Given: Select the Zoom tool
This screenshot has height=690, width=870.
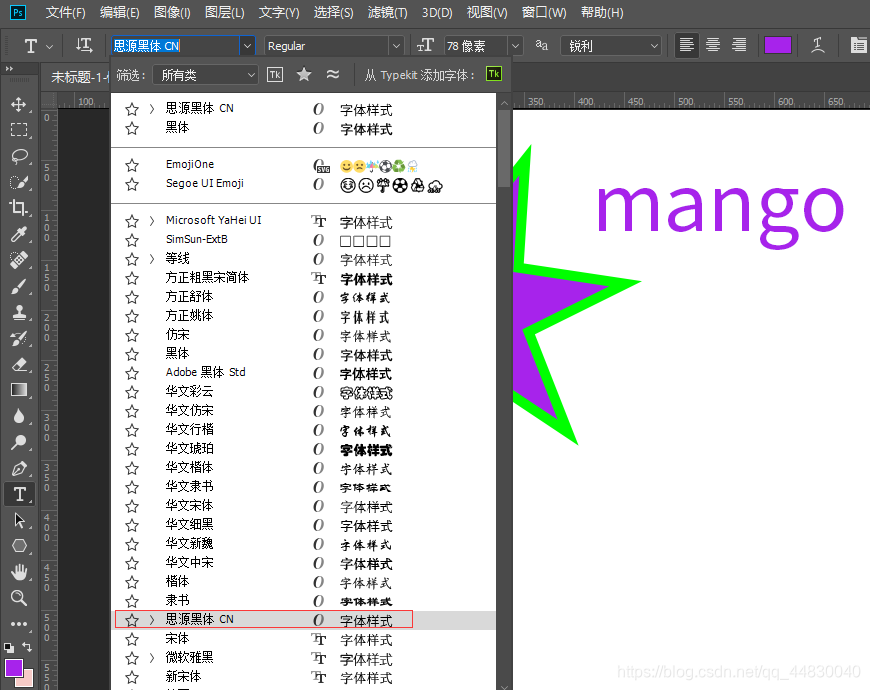Looking at the screenshot, I should tap(19, 598).
